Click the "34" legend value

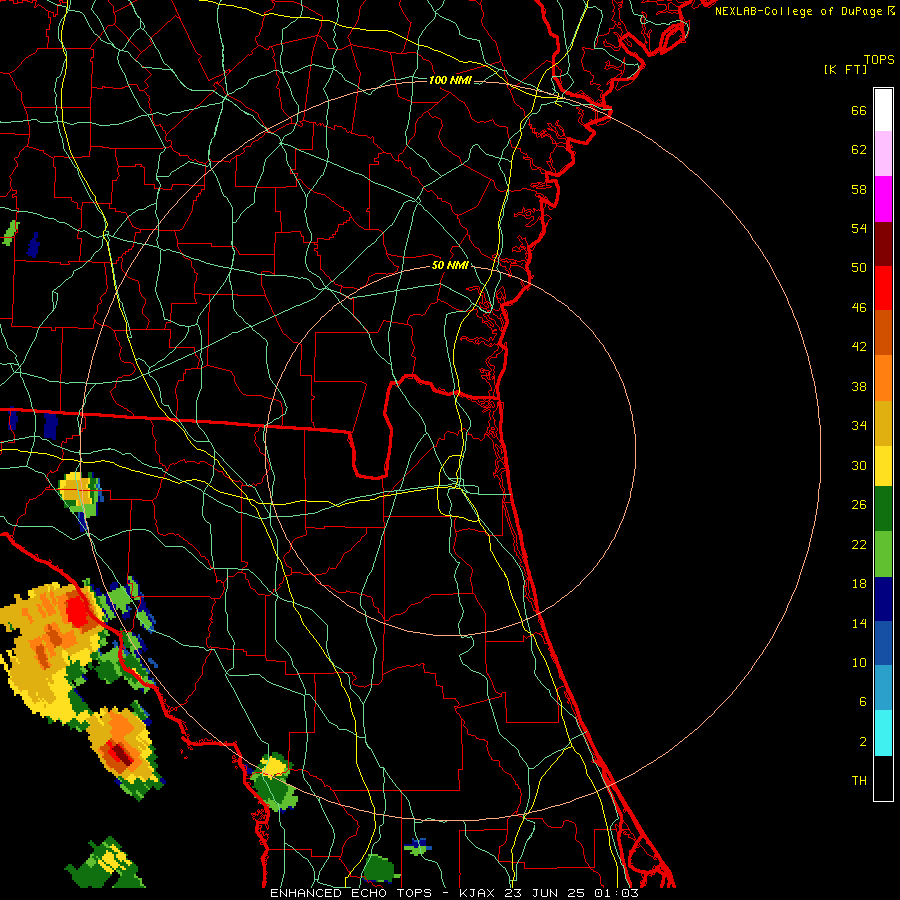point(859,426)
